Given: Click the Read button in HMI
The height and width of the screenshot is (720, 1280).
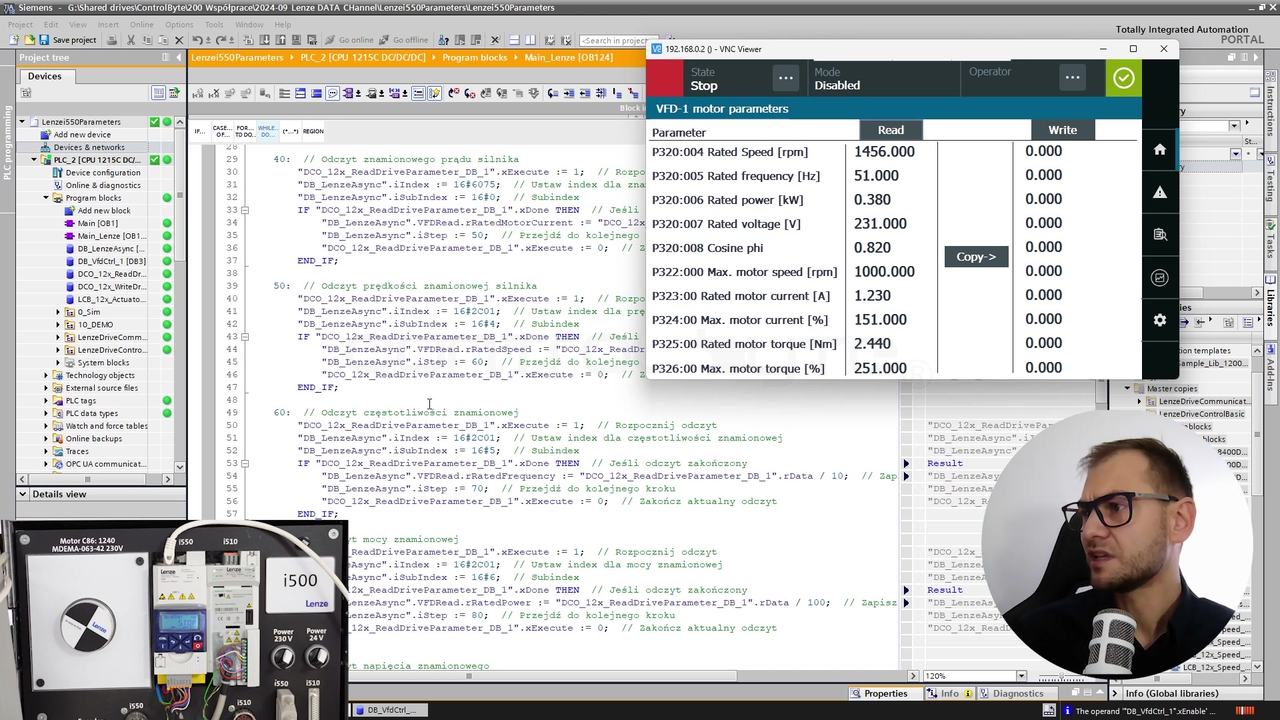Looking at the screenshot, I should pyautogui.click(x=891, y=130).
